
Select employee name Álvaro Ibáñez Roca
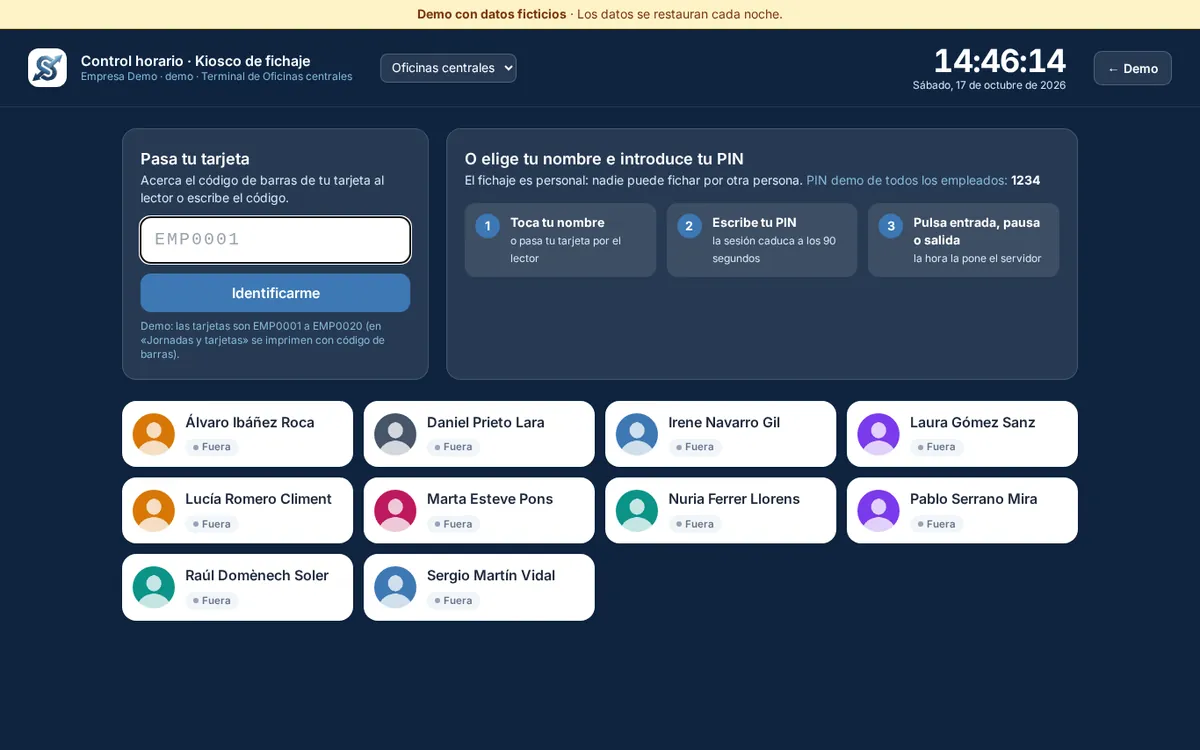(x=250, y=422)
